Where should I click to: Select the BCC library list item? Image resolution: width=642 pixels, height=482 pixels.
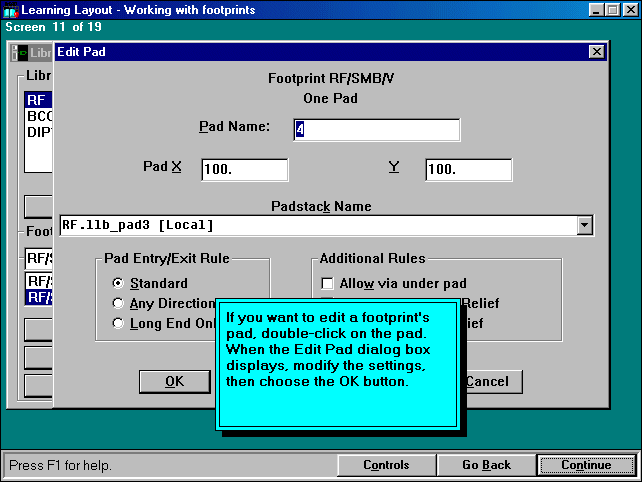(x=38, y=116)
